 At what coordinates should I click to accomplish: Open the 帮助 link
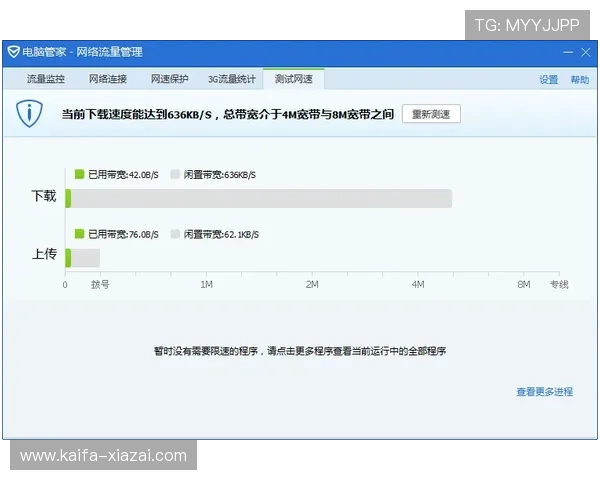(580, 80)
